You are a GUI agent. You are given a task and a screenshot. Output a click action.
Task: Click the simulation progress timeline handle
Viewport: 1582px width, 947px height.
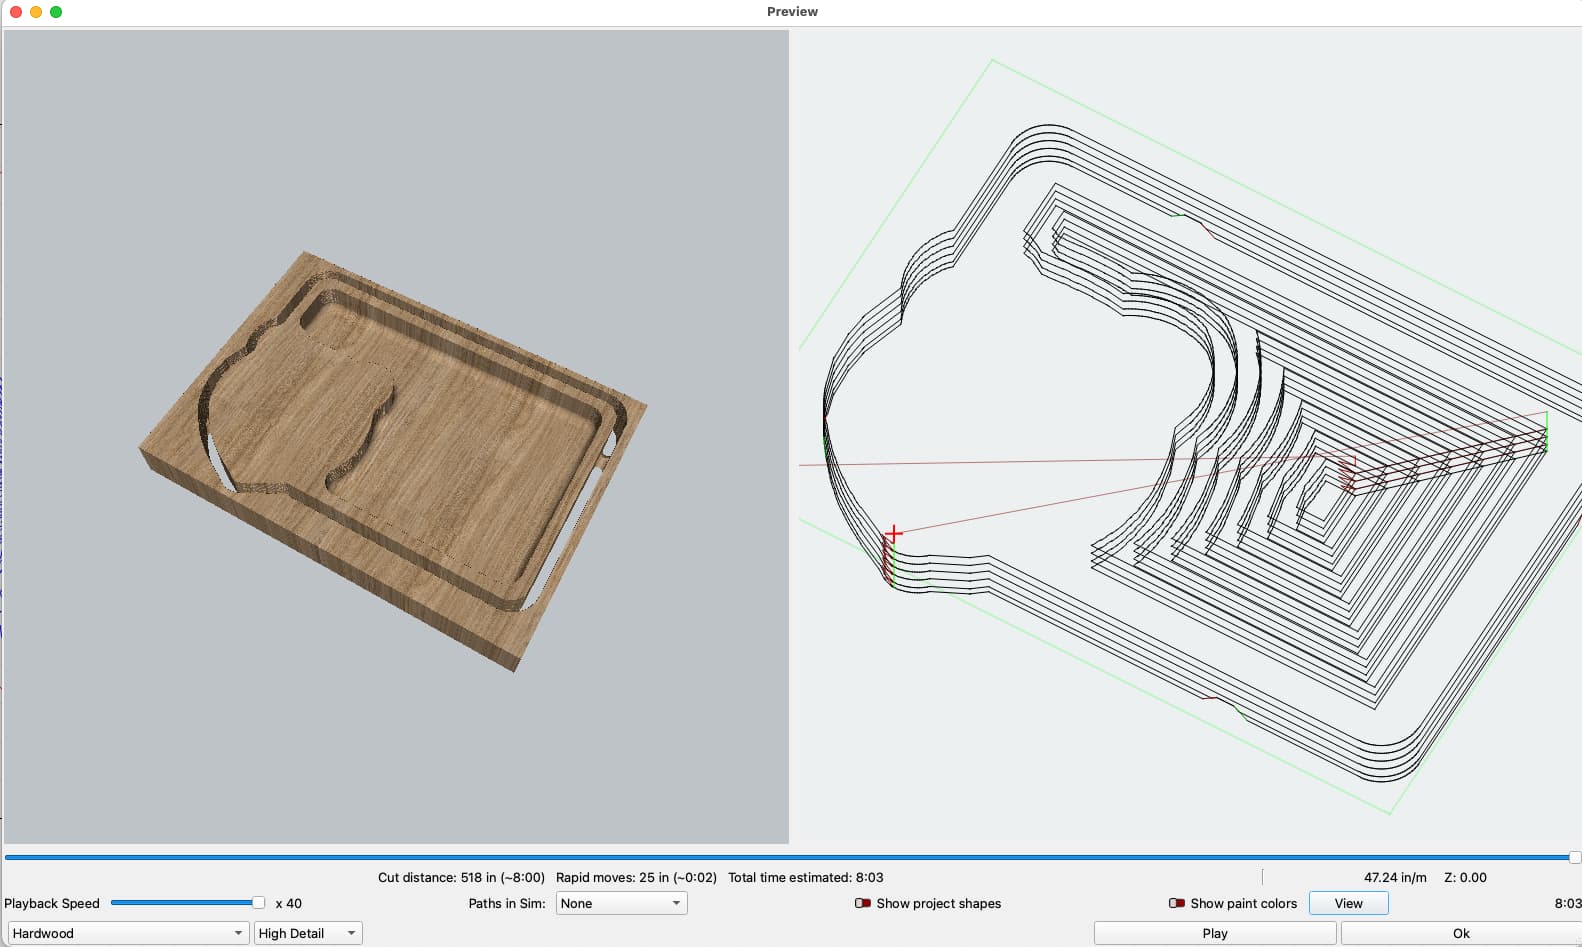pyautogui.click(x=1575, y=857)
